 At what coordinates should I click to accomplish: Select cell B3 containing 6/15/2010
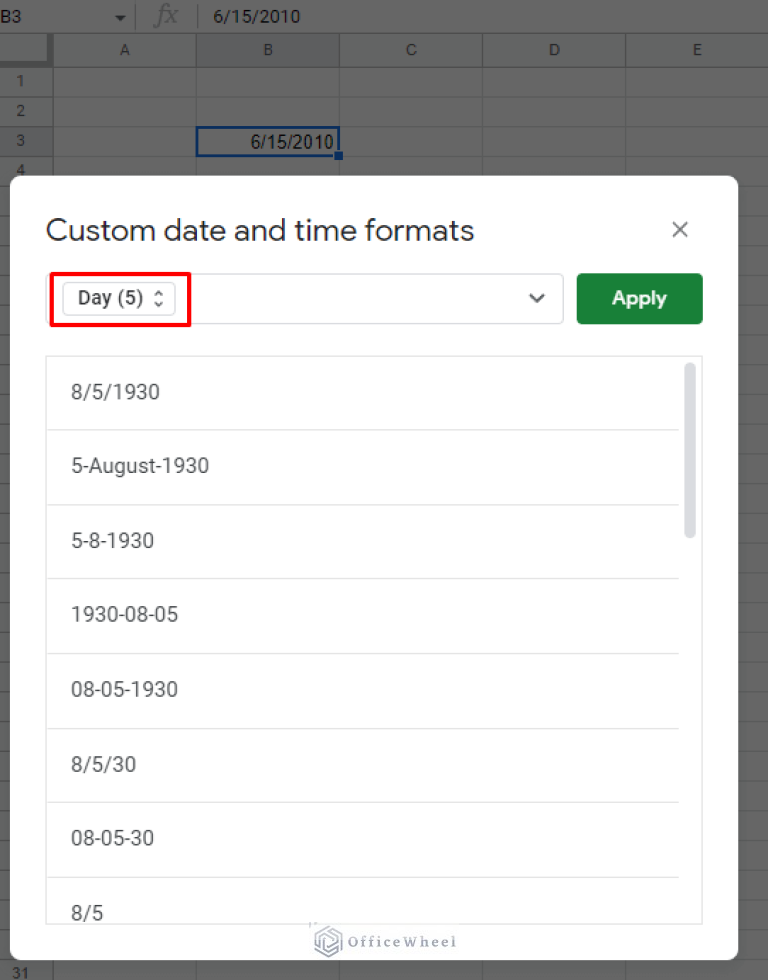[x=267, y=141]
